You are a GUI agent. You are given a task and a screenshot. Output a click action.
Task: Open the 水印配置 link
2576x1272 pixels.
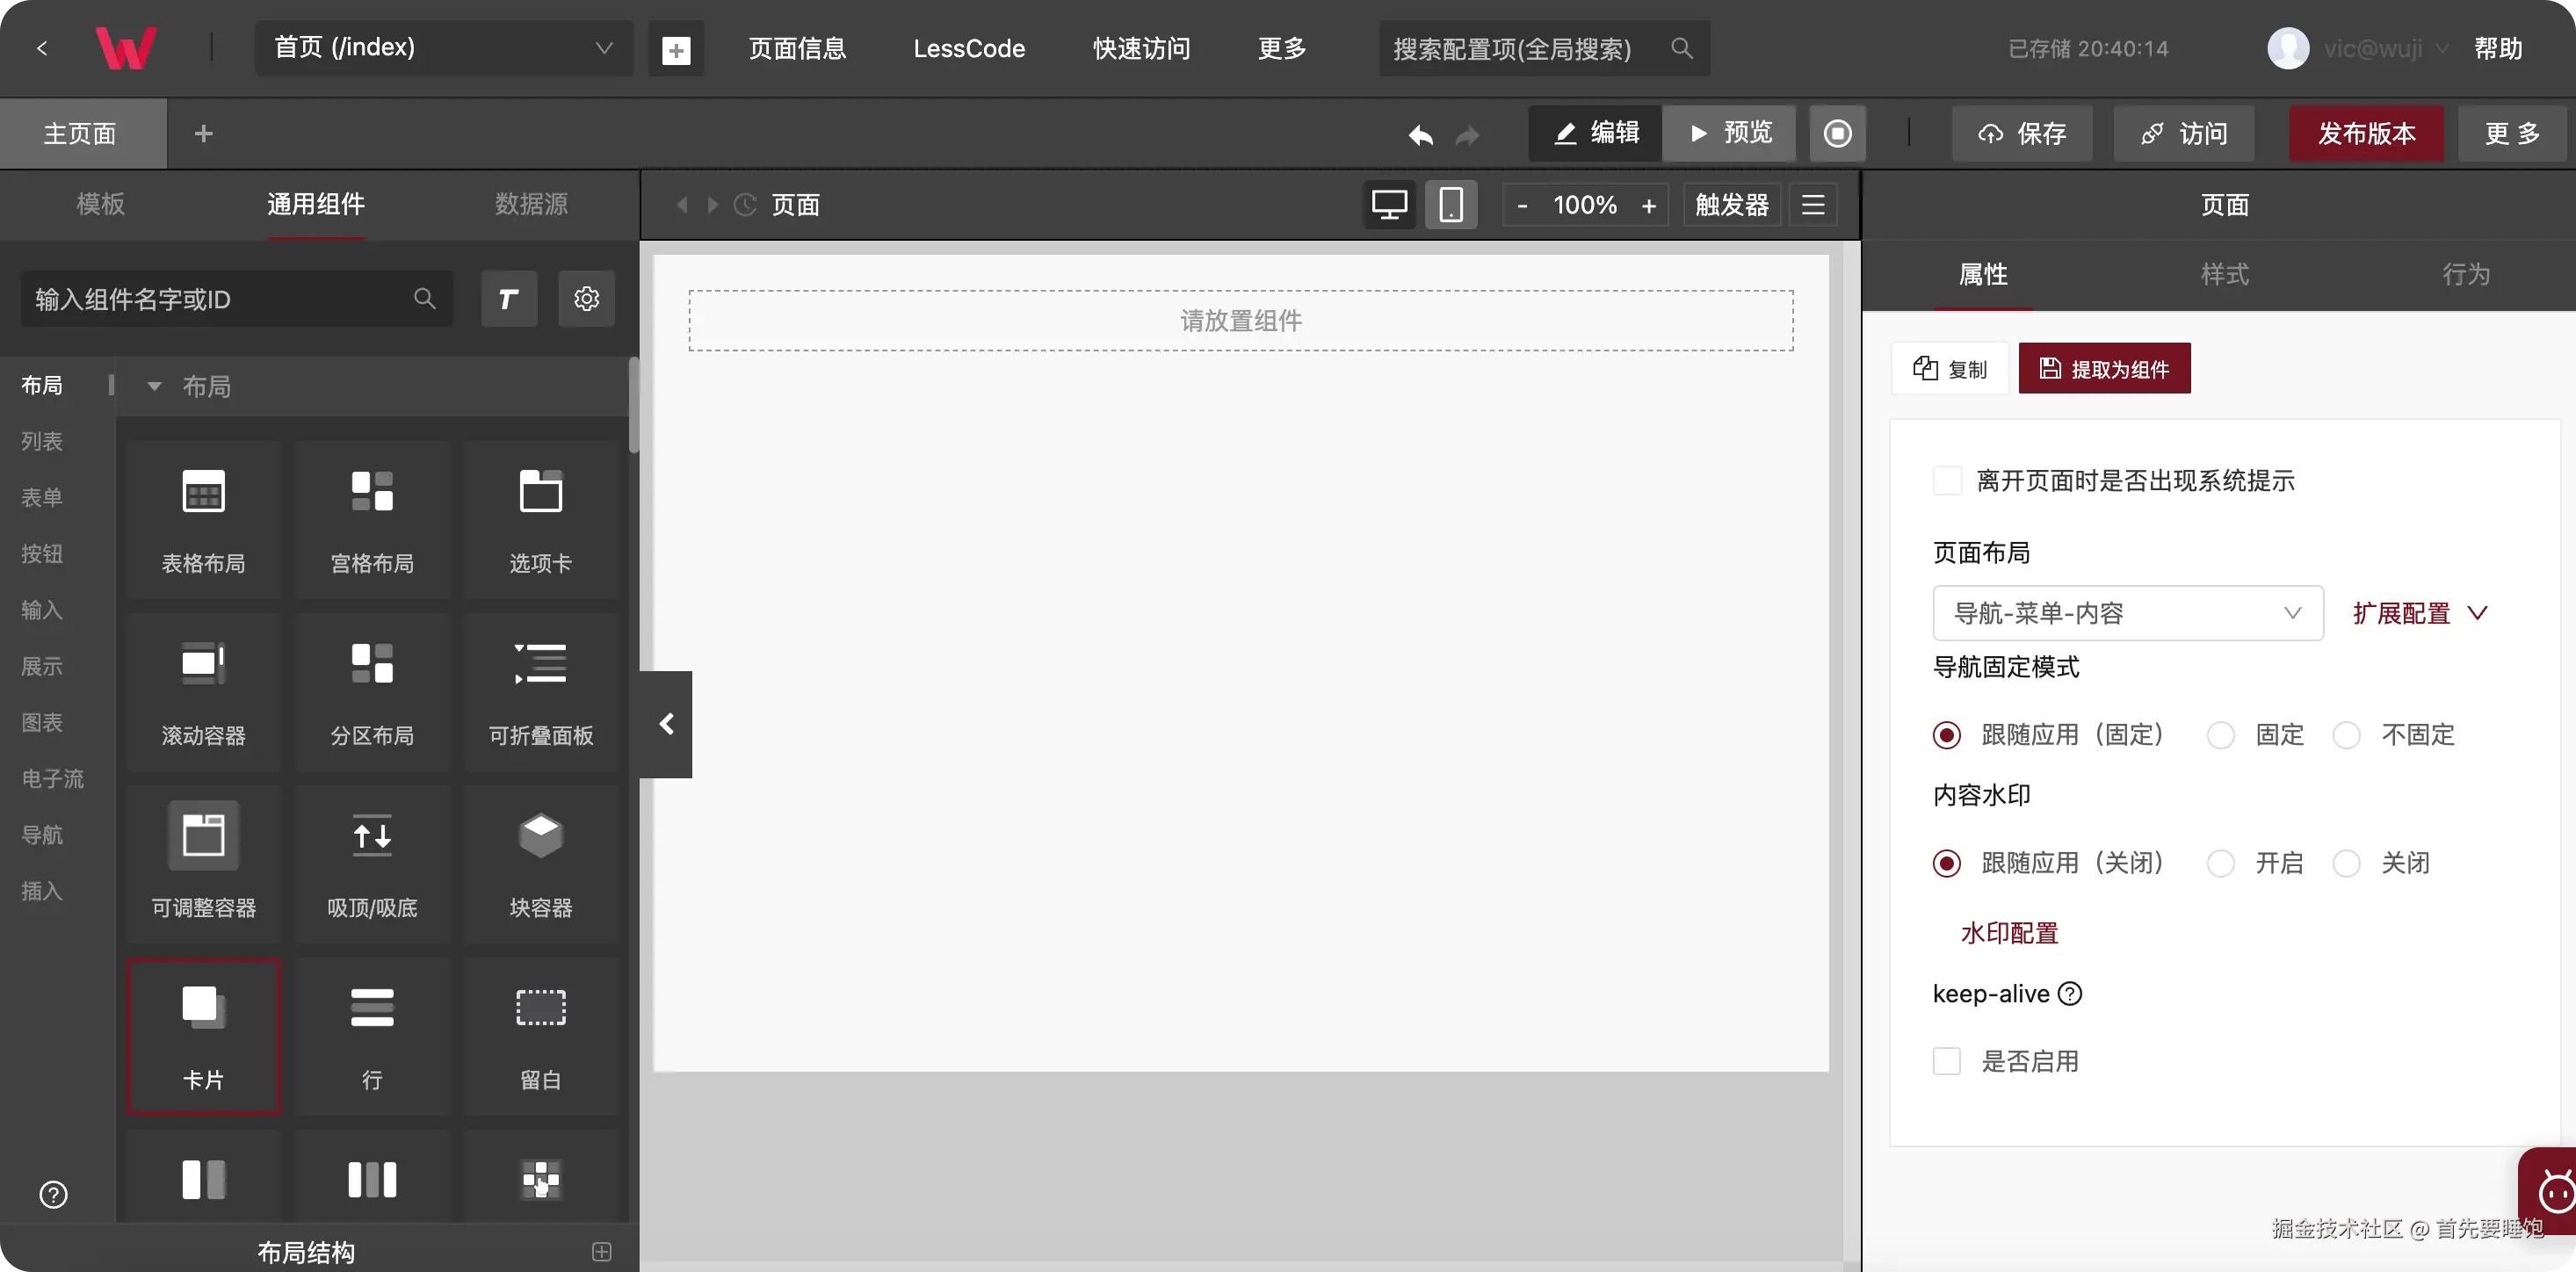coord(2009,933)
